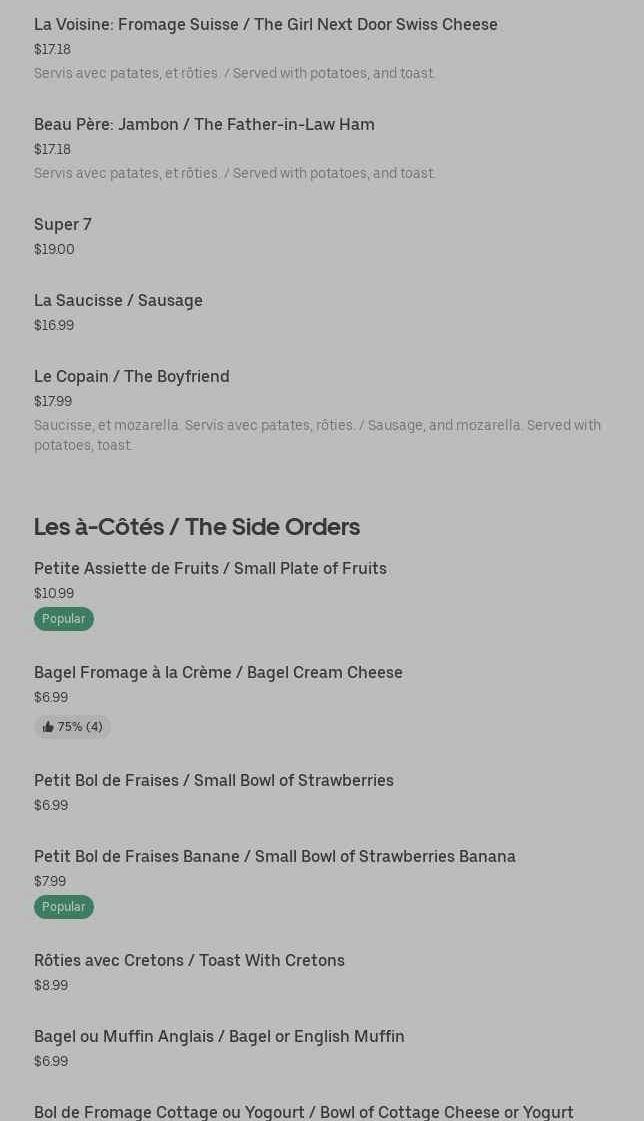Choose Petit Bol de Fraises Banane item
This screenshot has width=644, height=1121.
(x=275, y=856)
